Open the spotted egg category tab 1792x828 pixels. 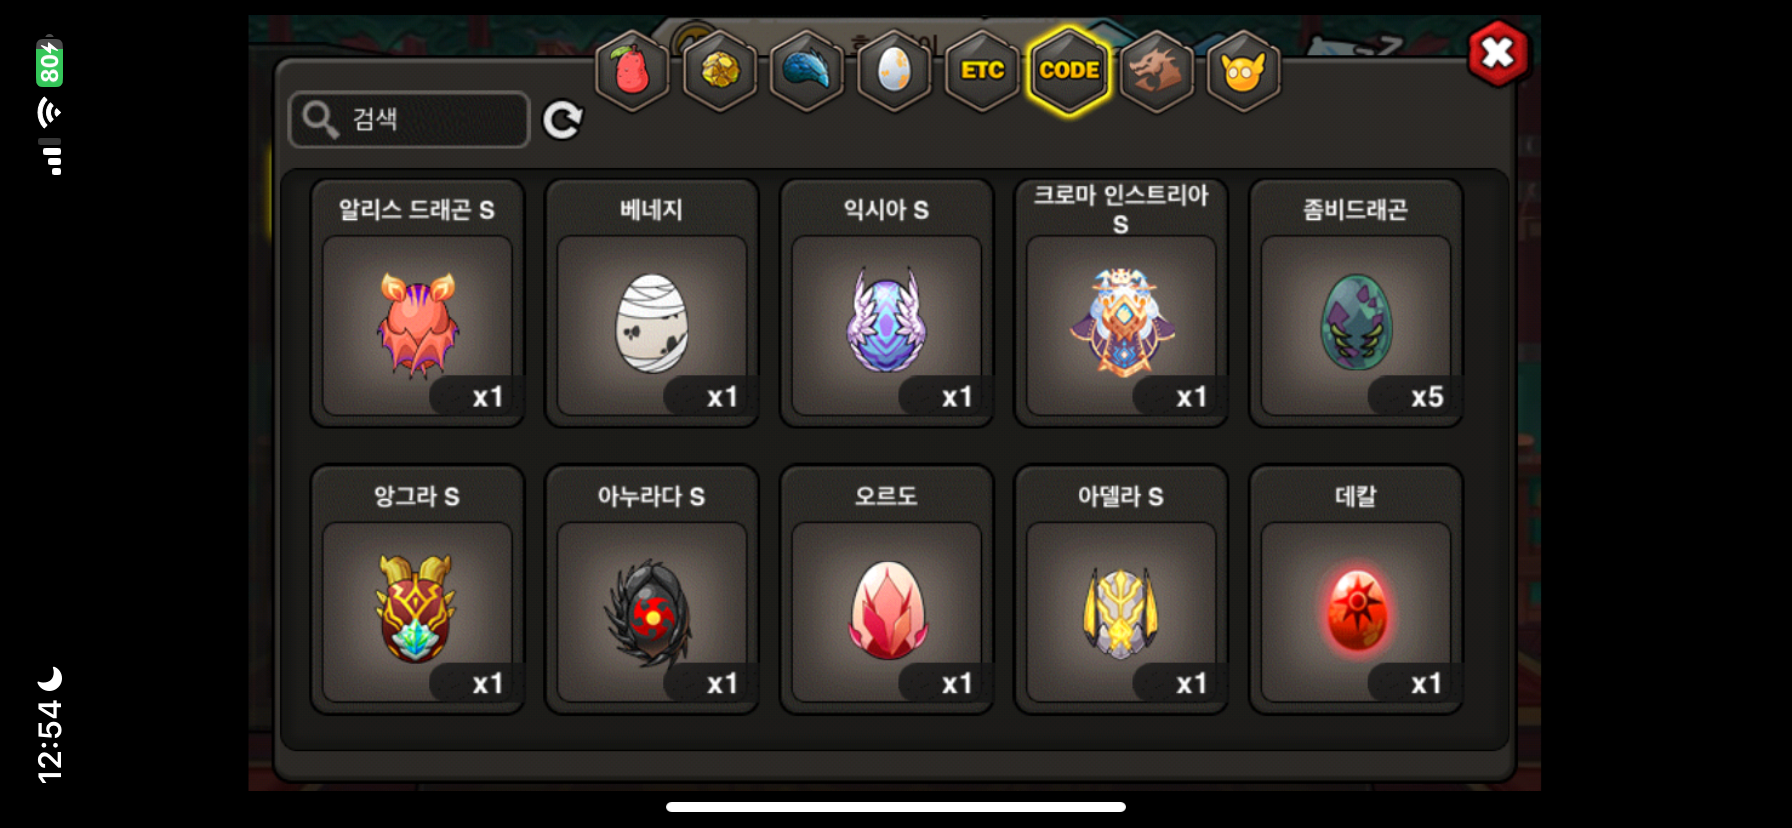point(894,71)
